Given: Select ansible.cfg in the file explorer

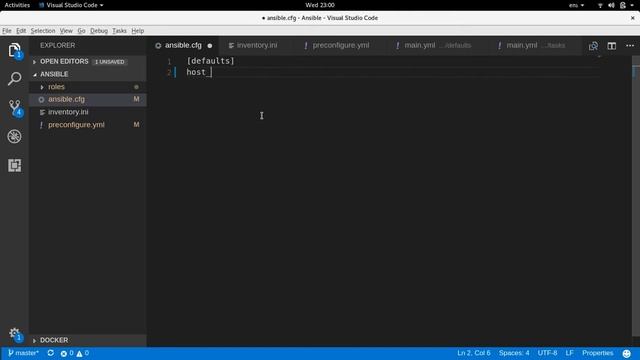Looking at the screenshot, I should 88,100.
